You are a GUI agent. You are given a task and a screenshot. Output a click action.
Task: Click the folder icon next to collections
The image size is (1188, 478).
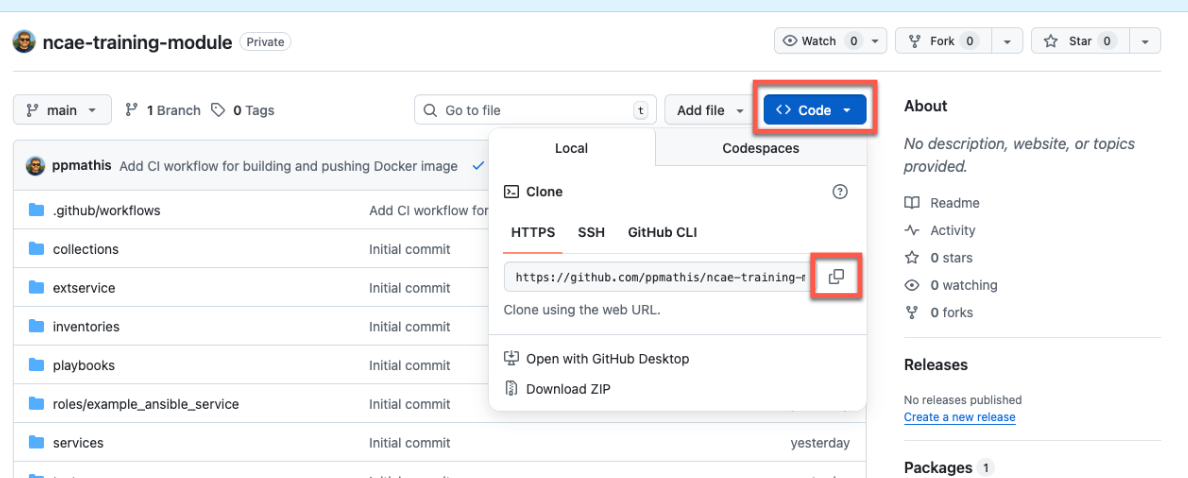[36, 248]
